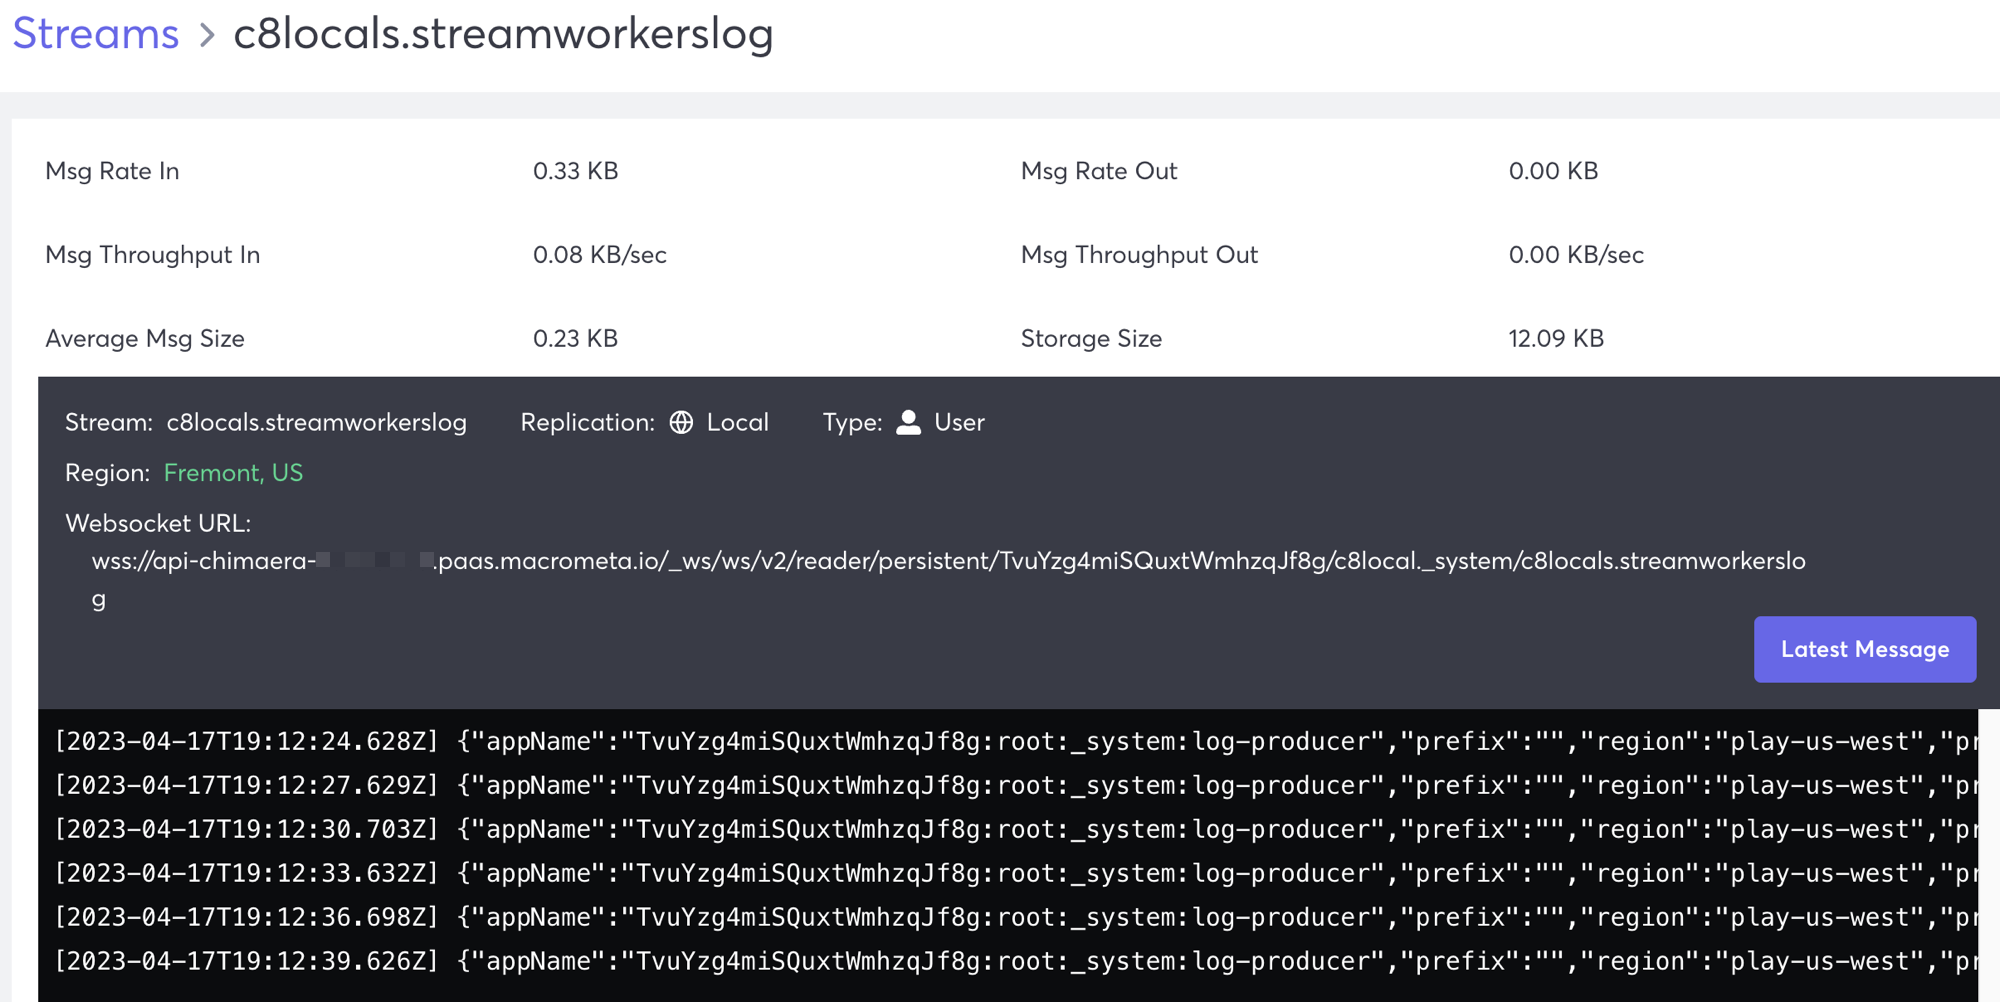
Task: Click the Local replication label
Action: (738, 422)
